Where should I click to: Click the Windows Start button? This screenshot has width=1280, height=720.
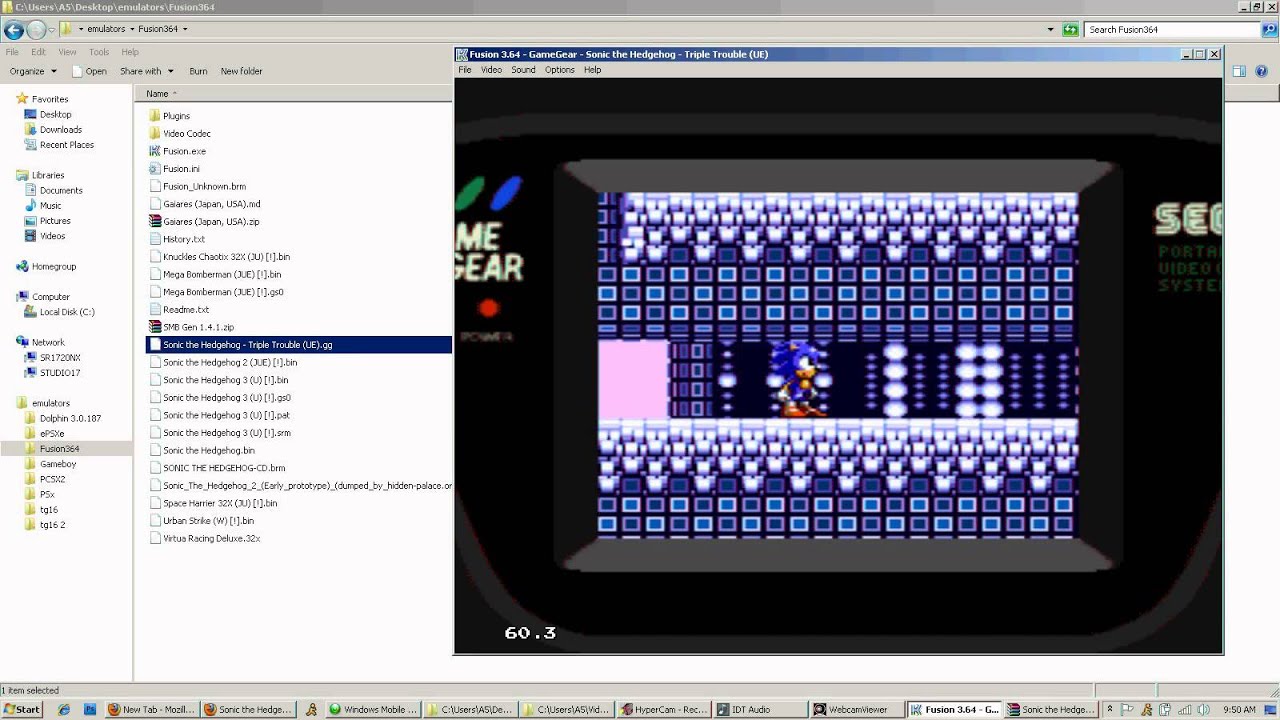tap(22, 709)
